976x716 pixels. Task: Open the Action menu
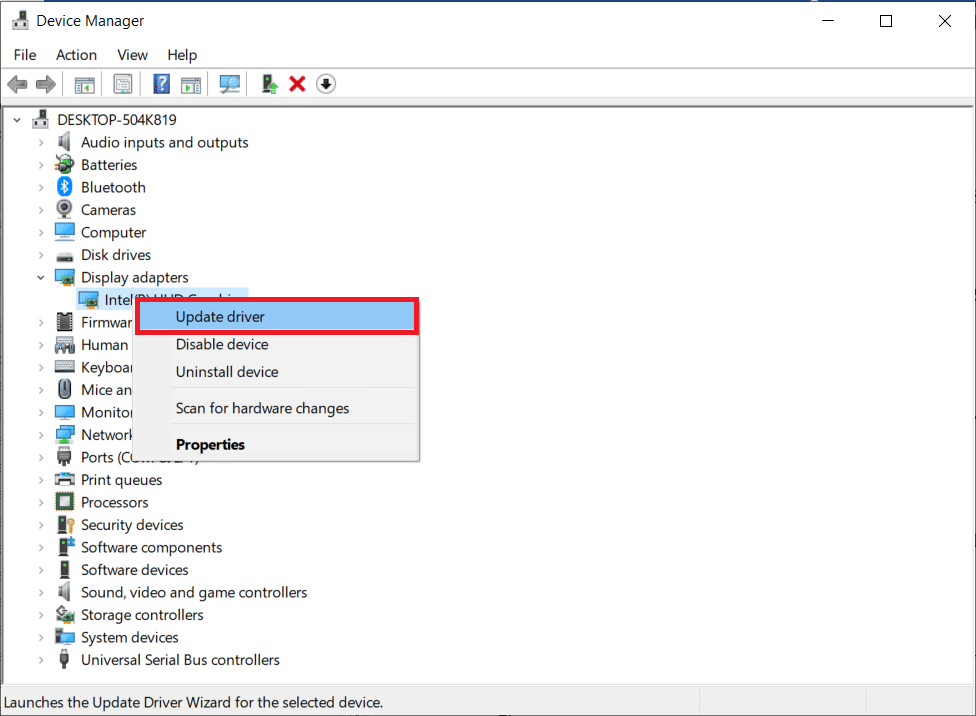tap(76, 55)
